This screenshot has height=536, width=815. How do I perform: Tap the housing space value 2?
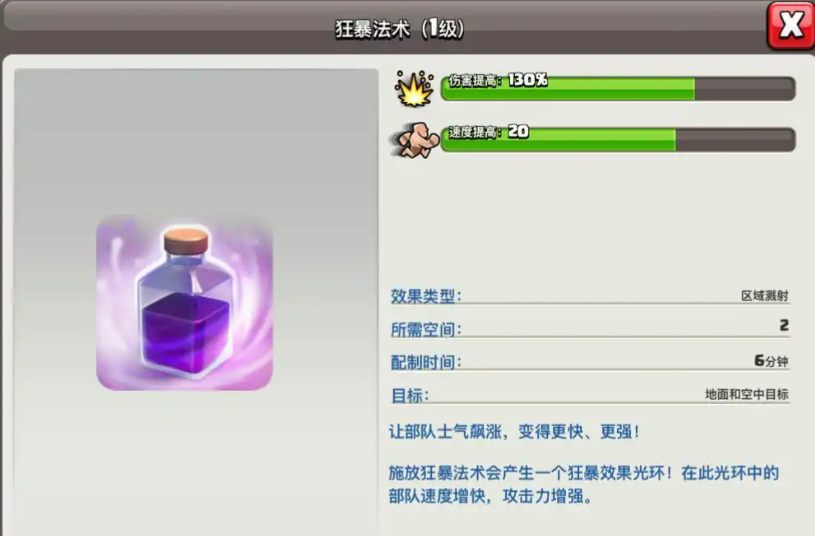[784, 325]
